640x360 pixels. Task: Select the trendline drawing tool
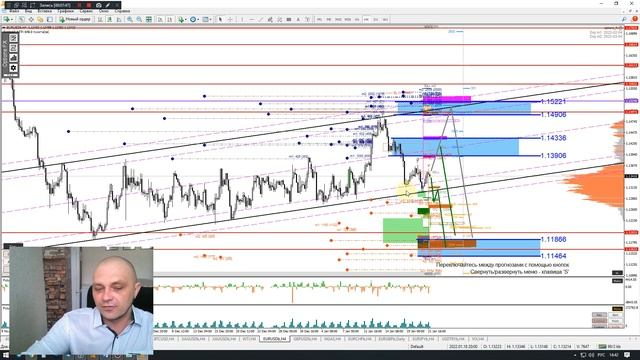pyautogui.click(x=261, y=19)
